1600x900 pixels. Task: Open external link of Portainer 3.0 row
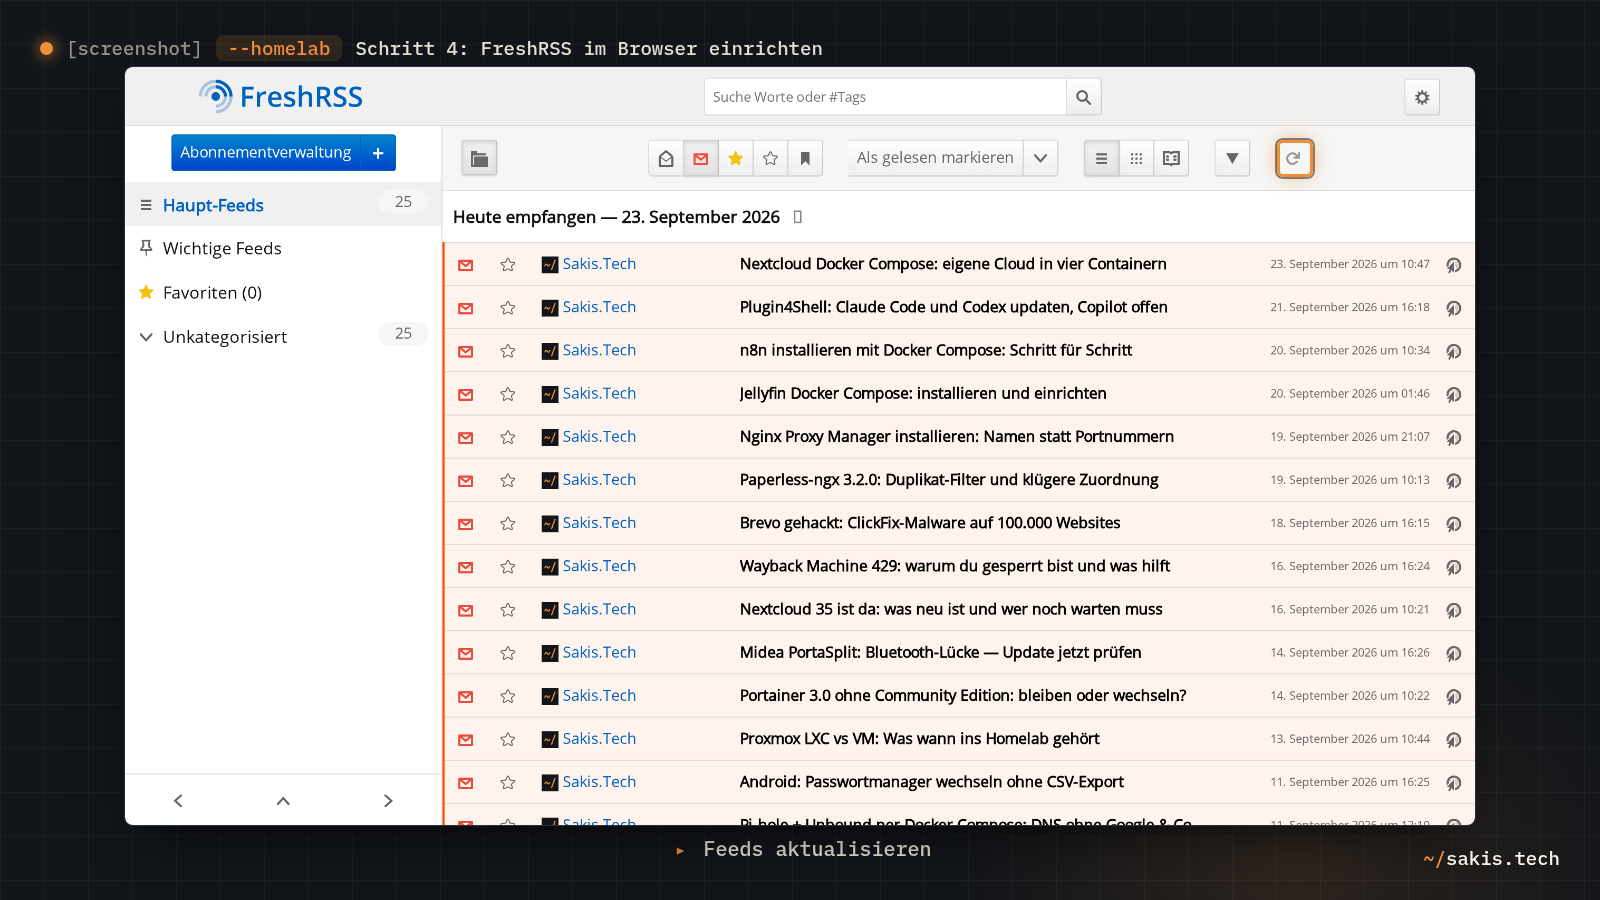pyautogui.click(x=1454, y=697)
